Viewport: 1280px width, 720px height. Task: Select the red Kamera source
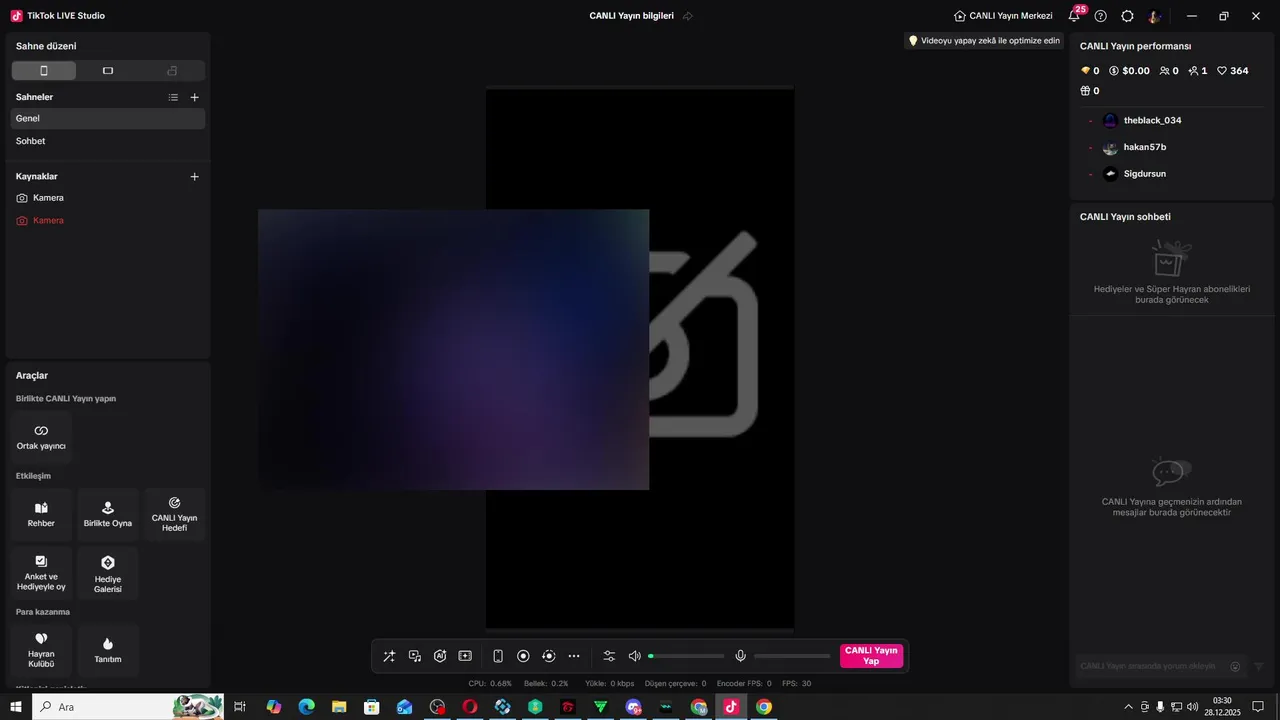point(108,220)
